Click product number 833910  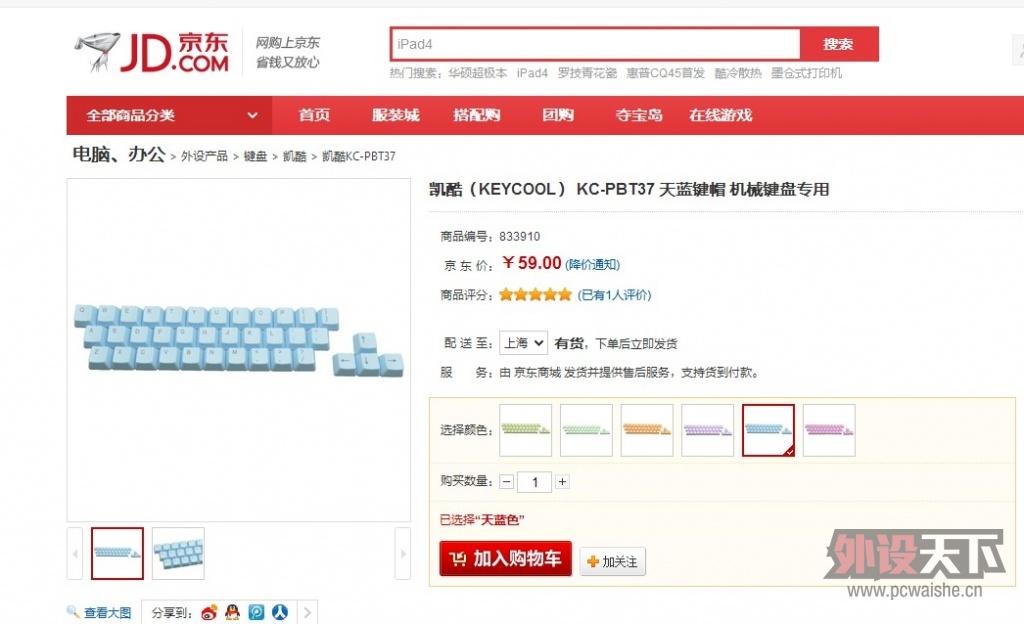(x=520, y=236)
